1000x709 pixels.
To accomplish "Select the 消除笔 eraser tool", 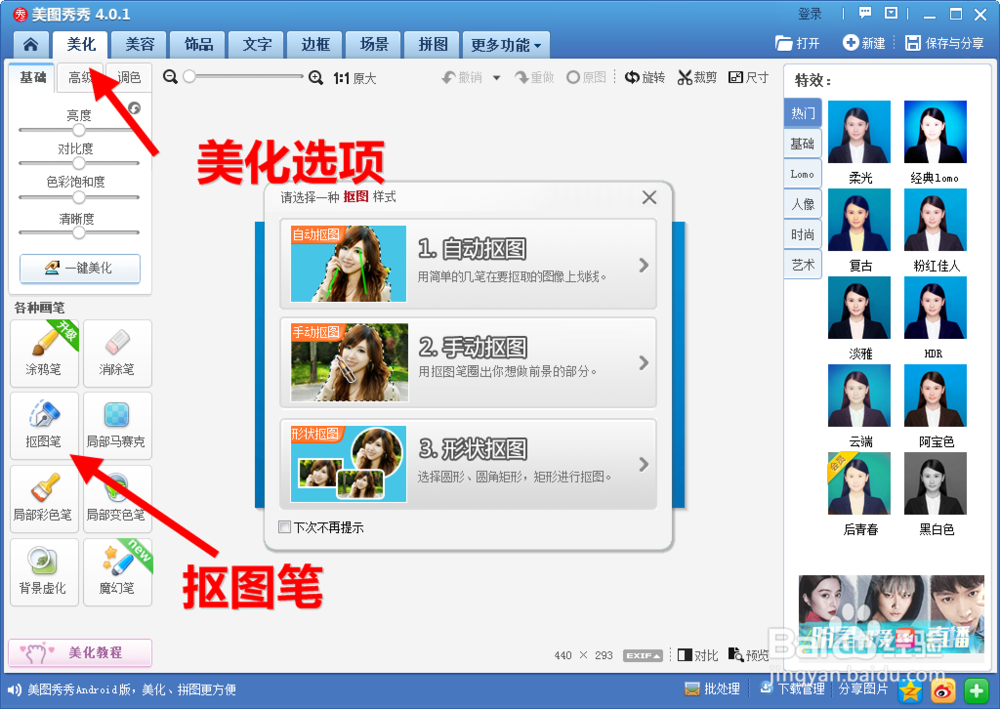I will 117,353.
